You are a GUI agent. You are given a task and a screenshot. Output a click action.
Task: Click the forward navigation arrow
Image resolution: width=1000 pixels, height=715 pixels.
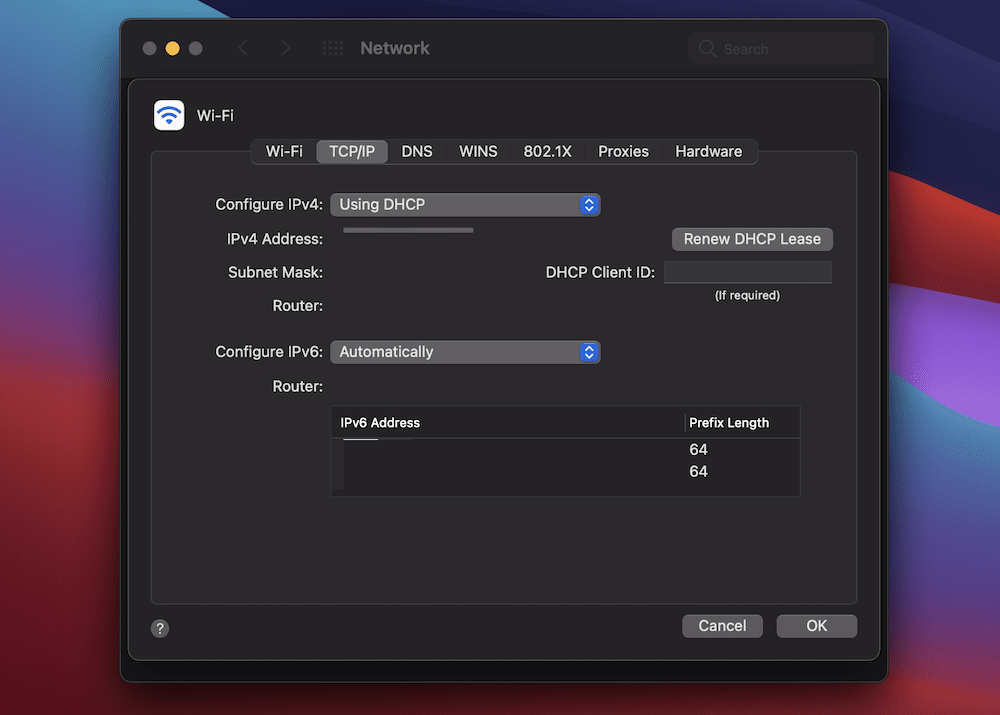point(285,47)
